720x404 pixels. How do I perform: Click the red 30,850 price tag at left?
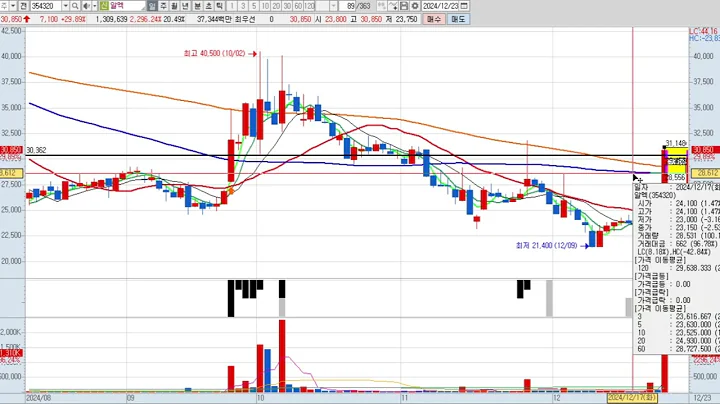point(11,150)
